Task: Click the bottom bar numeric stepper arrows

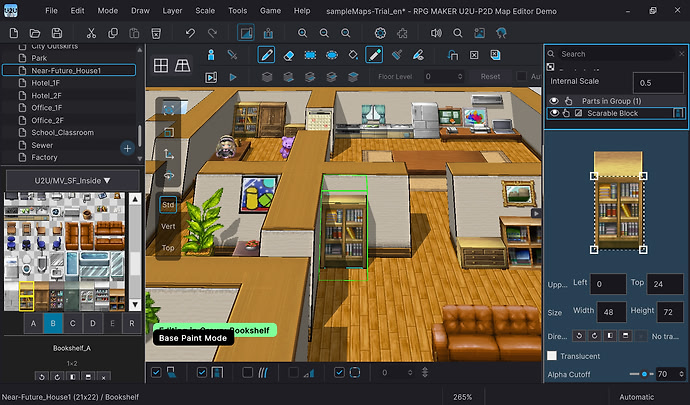Action: point(410,372)
